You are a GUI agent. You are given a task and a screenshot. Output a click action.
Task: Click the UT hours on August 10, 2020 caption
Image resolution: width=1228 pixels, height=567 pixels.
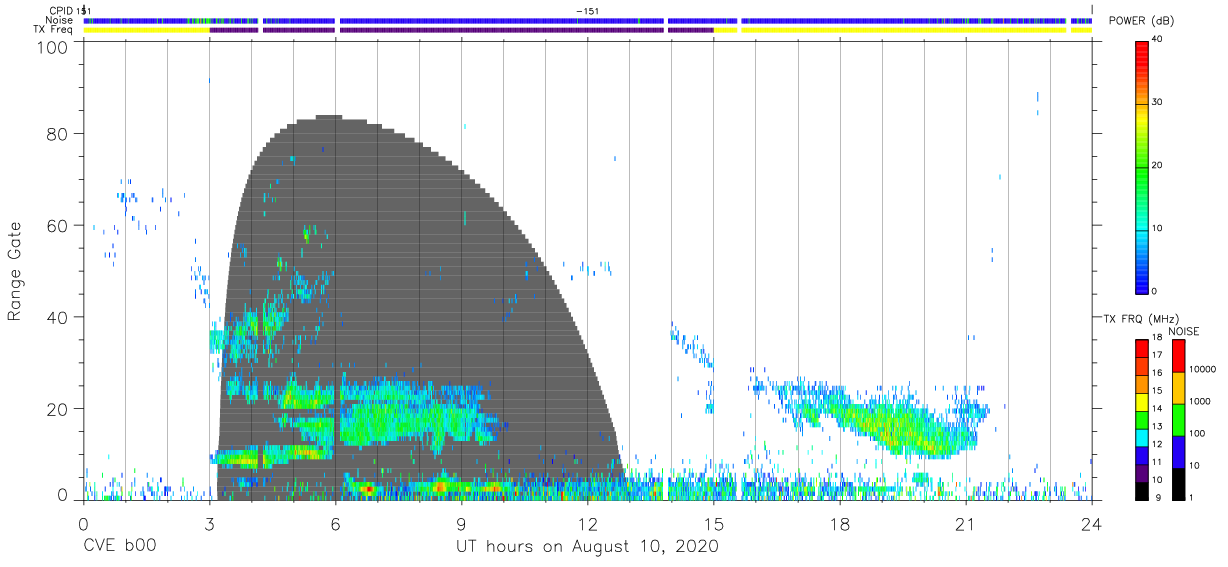[587, 547]
